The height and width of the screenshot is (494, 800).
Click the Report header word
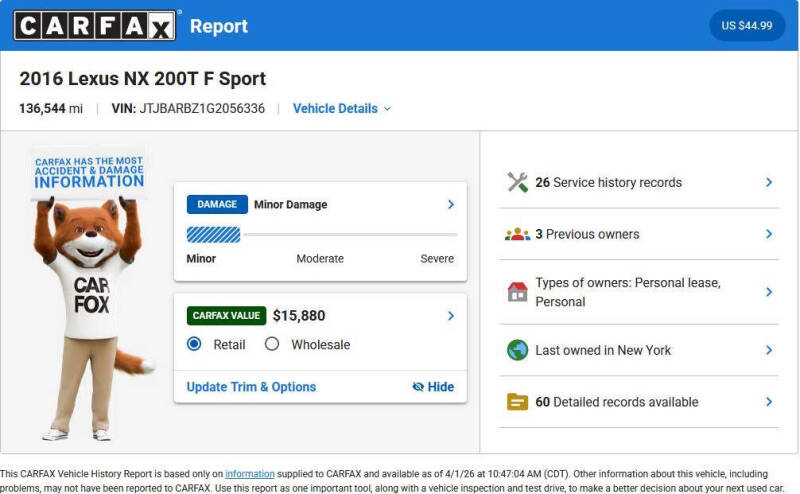click(x=219, y=26)
